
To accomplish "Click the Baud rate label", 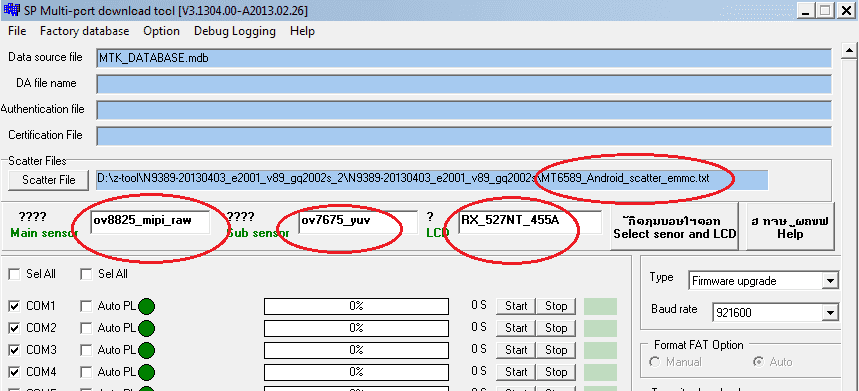I will pos(674,309).
